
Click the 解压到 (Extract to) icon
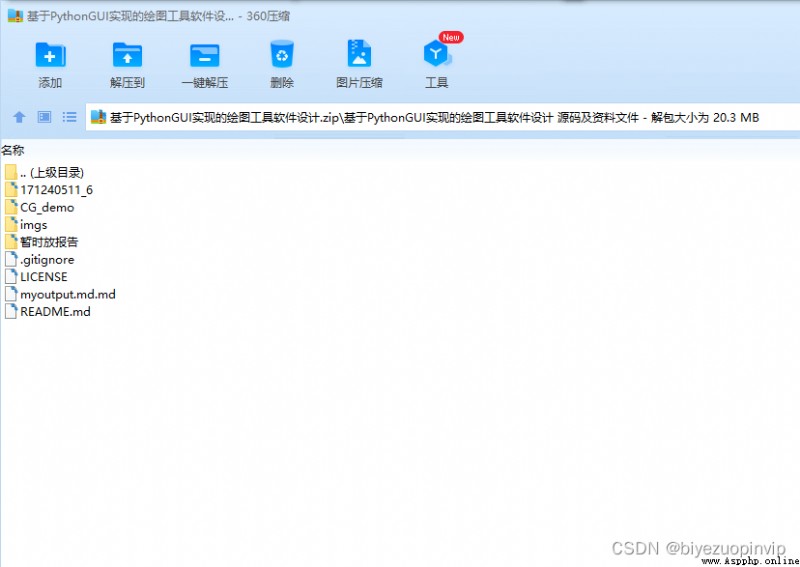point(127,55)
